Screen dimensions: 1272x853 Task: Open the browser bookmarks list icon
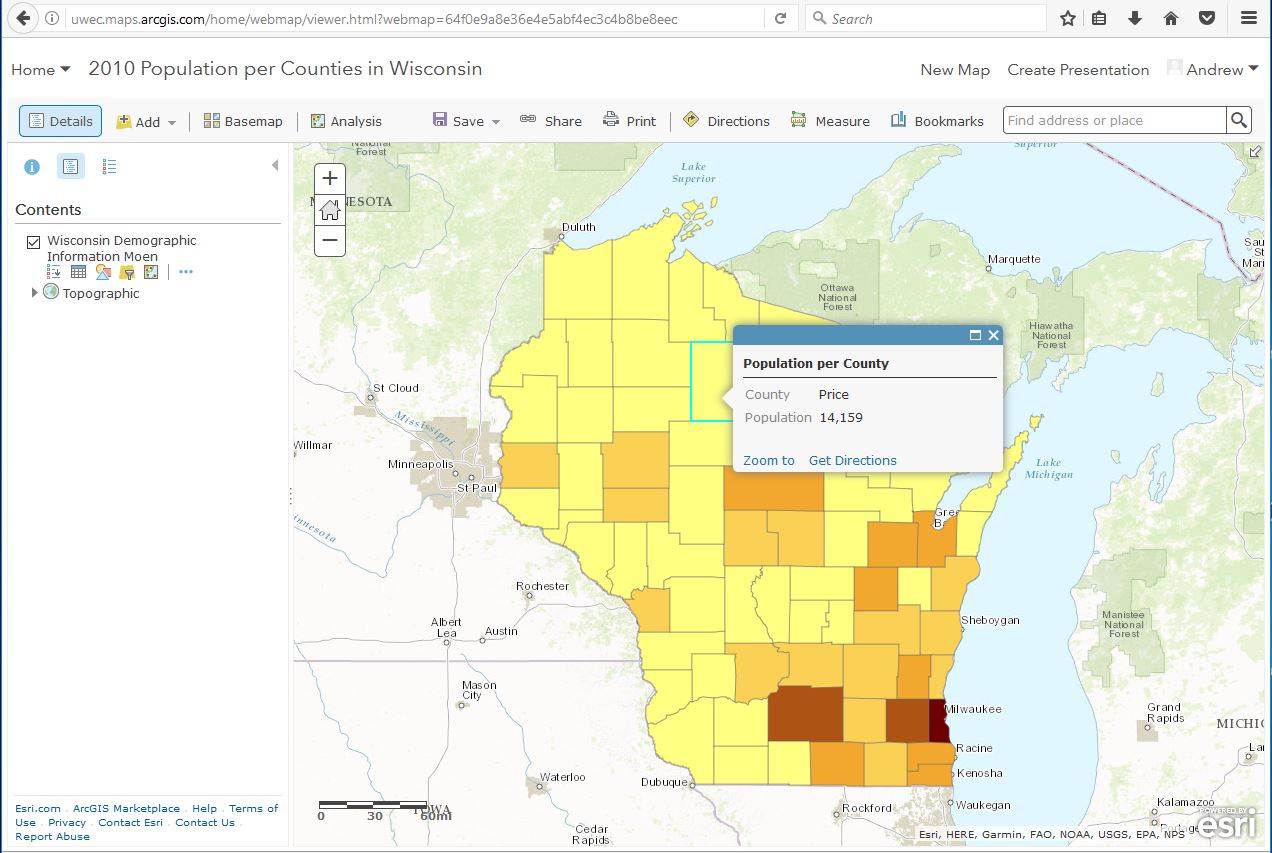(x=1099, y=18)
